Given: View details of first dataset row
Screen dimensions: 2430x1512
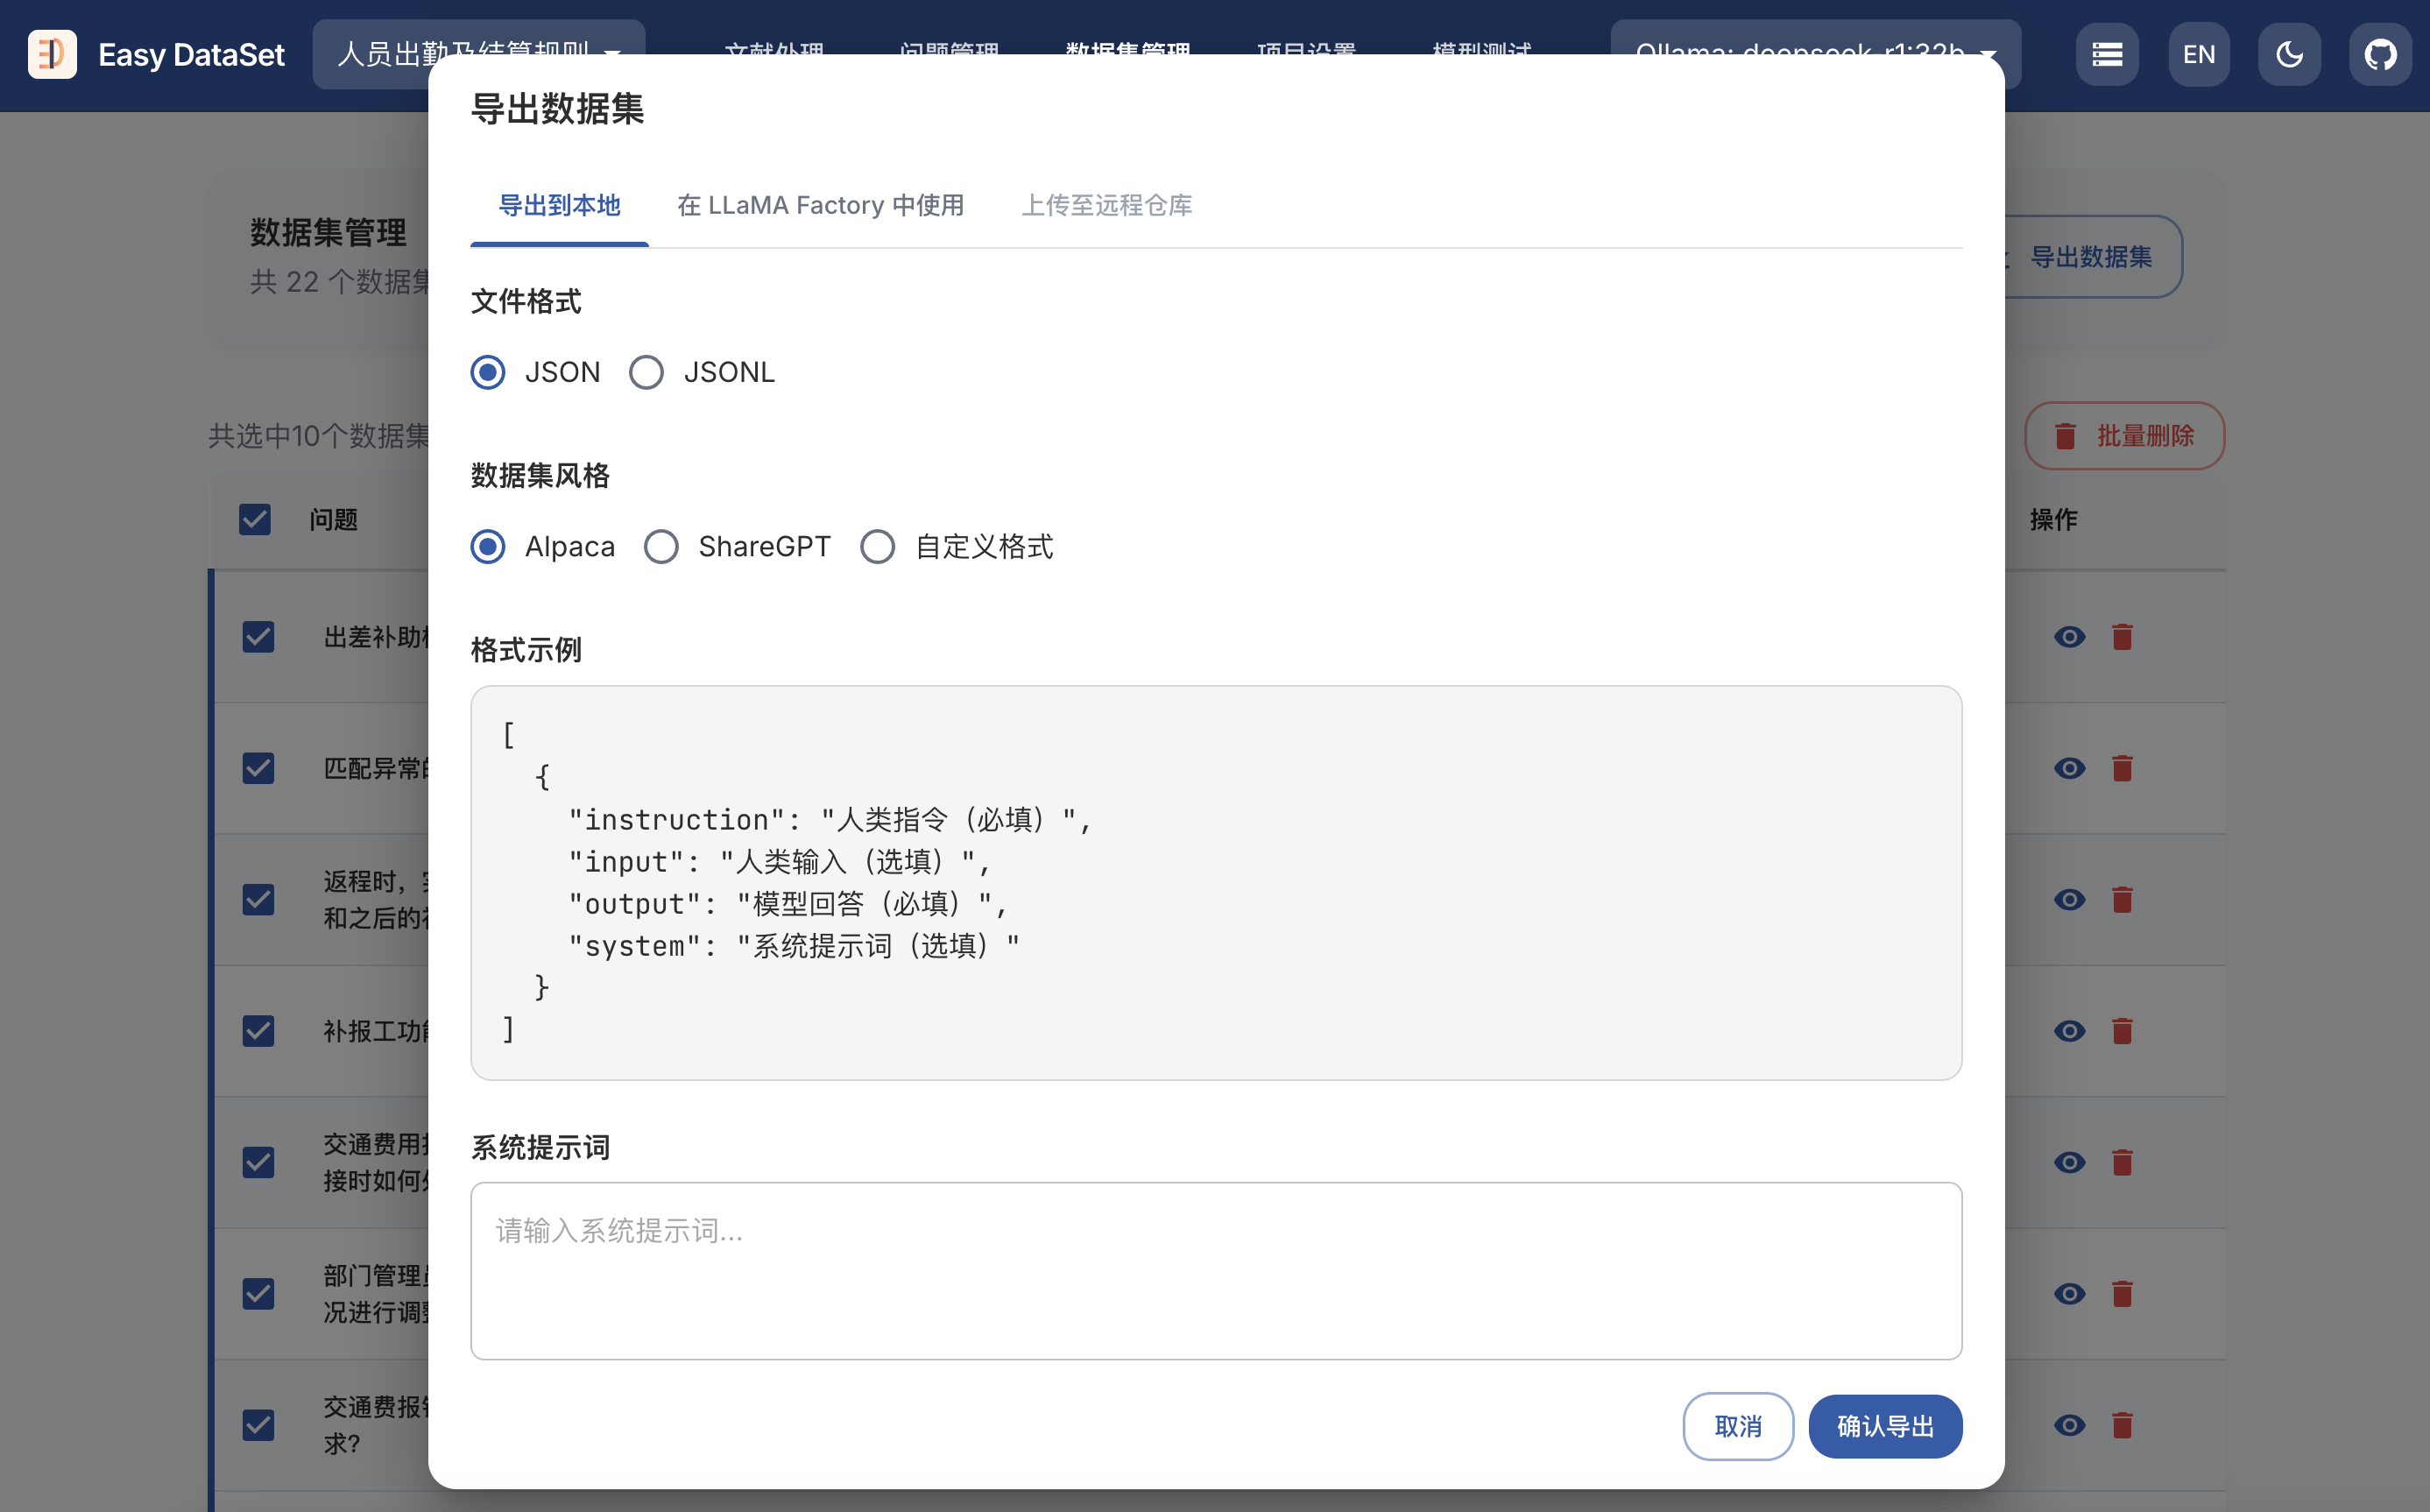Looking at the screenshot, I should (2069, 637).
